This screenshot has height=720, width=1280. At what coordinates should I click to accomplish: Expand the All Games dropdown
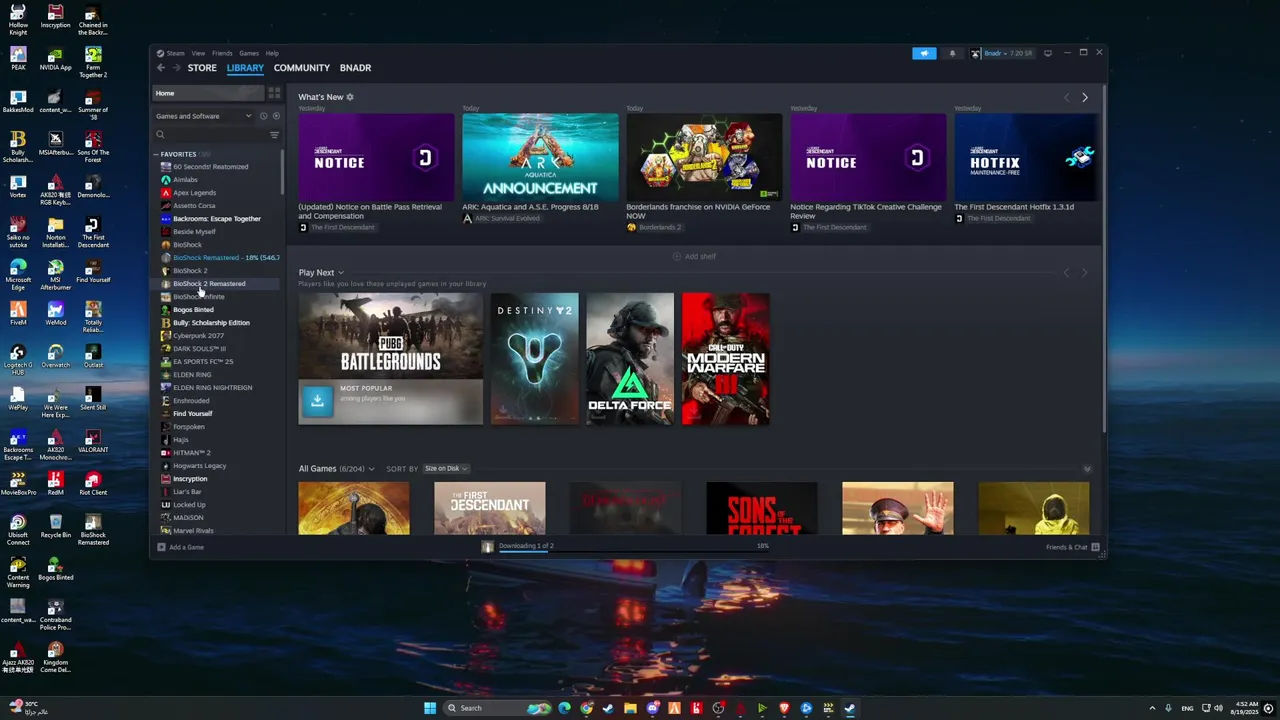[372, 469]
